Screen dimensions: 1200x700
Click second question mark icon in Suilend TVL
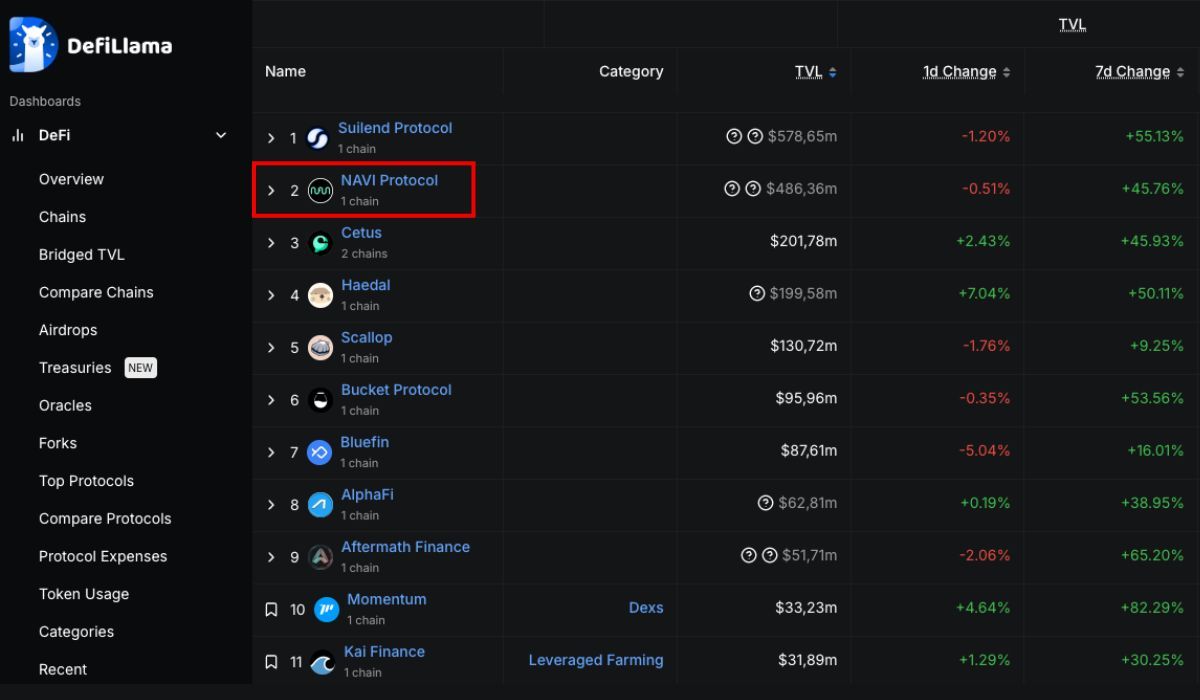(755, 136)
